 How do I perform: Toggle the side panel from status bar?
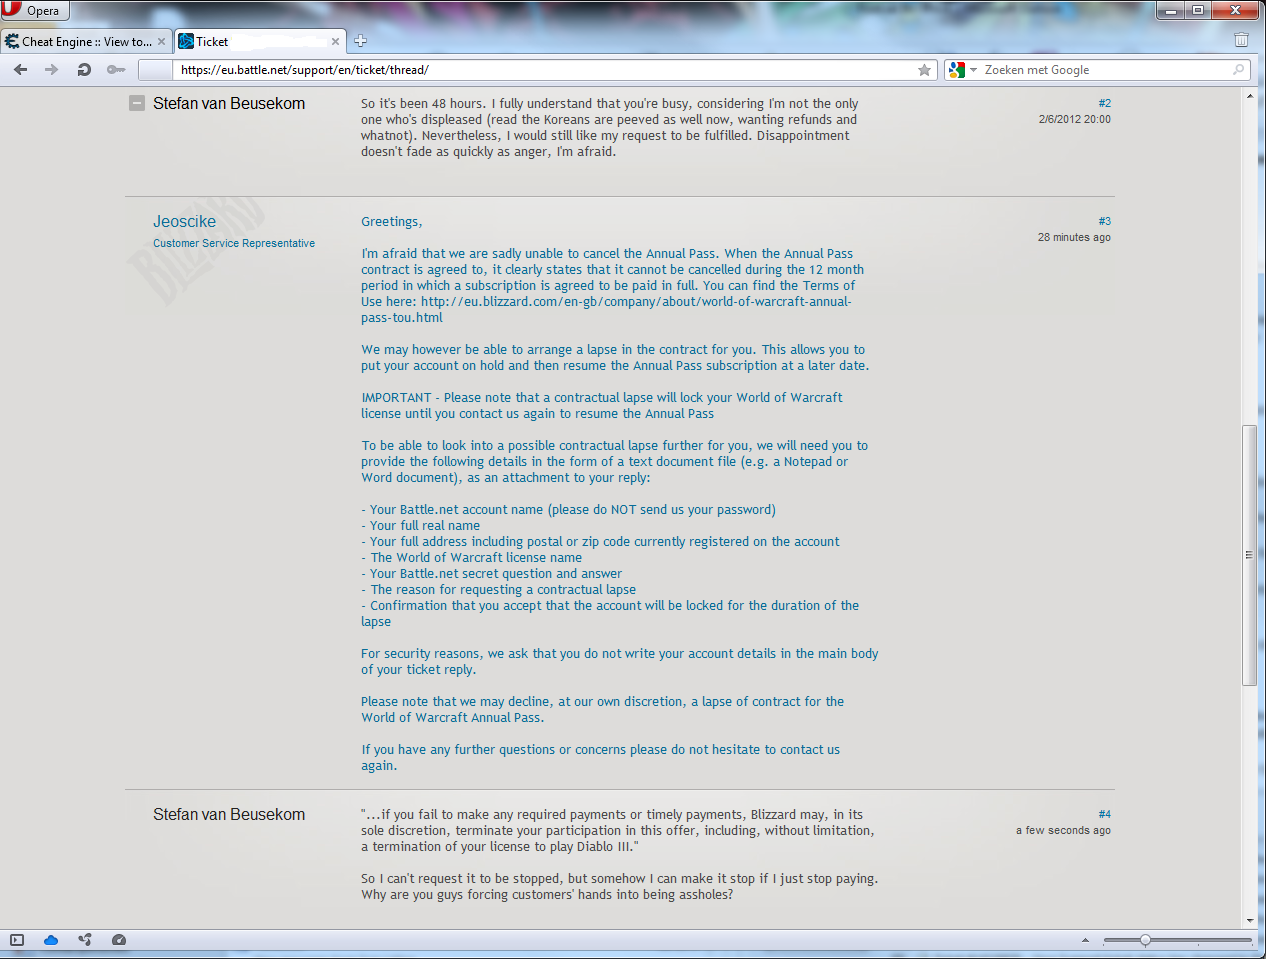(17, 940)
